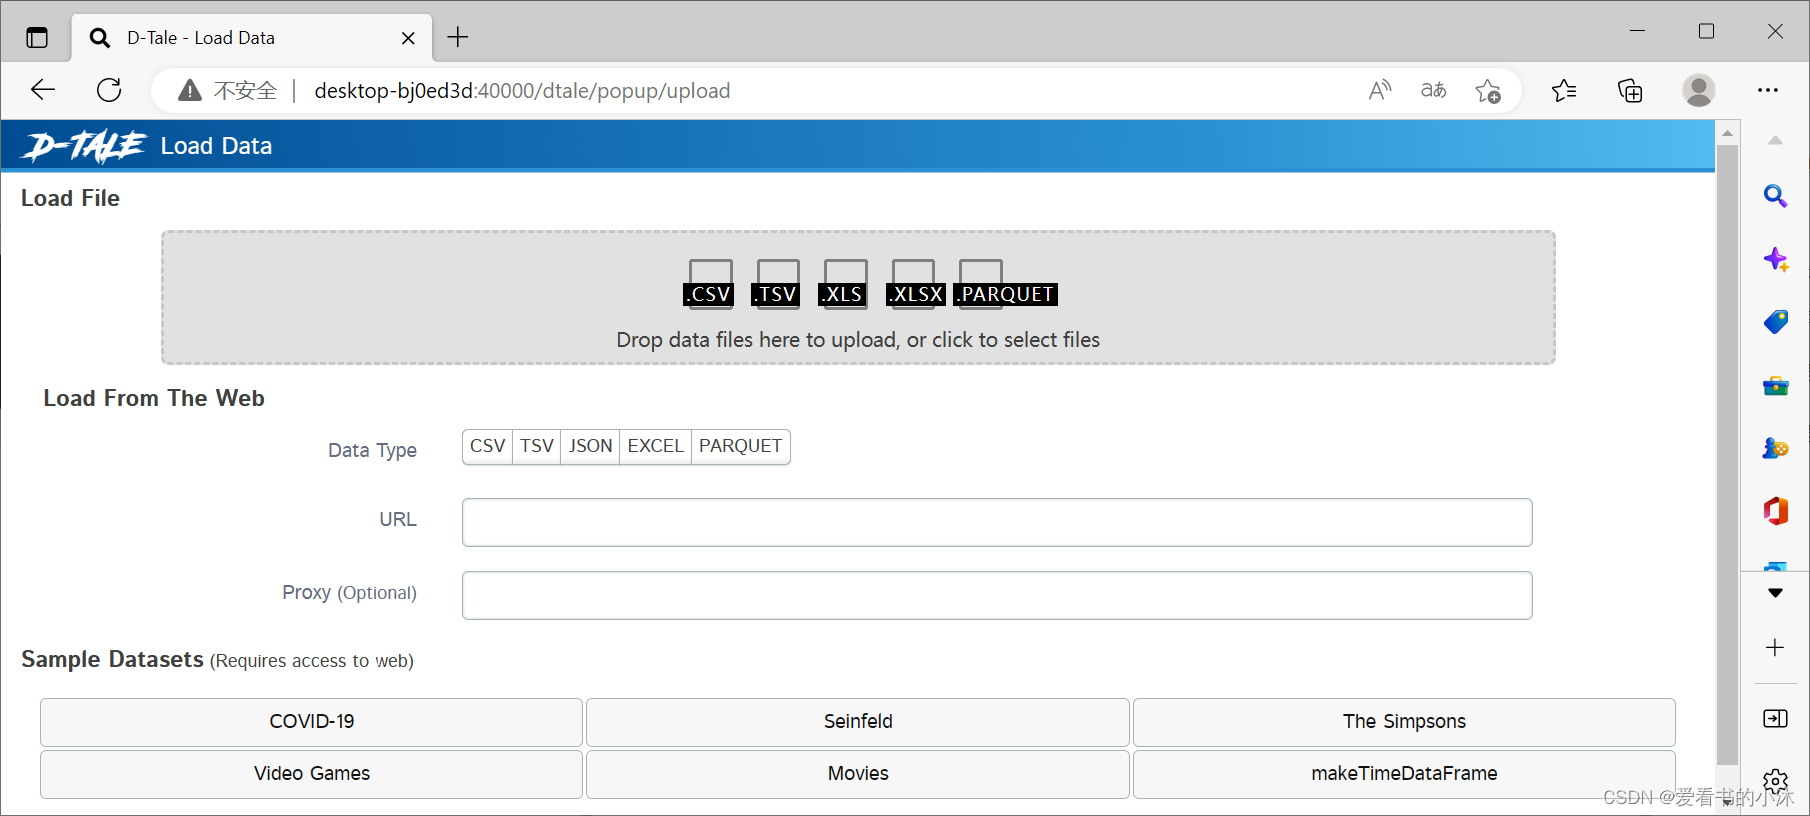Select JSON data type
The height and width of the screenshot is (816, 1810).
point(590,446)
